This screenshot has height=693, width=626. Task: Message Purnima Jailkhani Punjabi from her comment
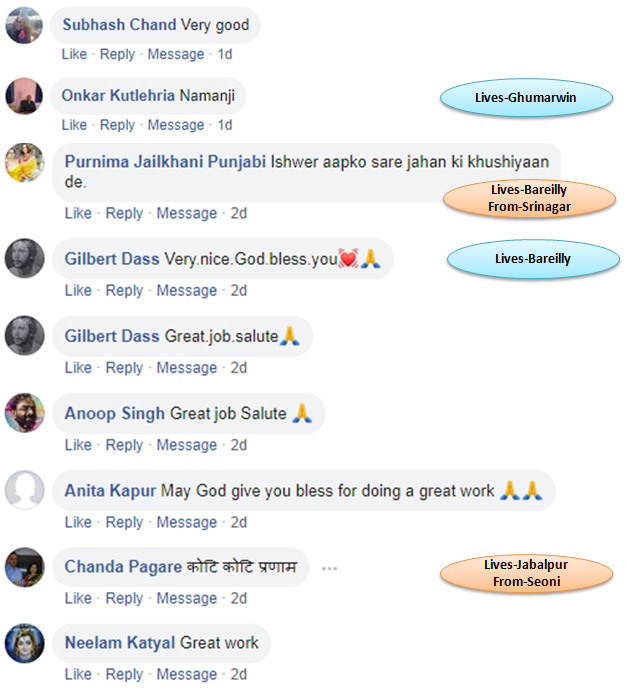click(x=187, y=213)
